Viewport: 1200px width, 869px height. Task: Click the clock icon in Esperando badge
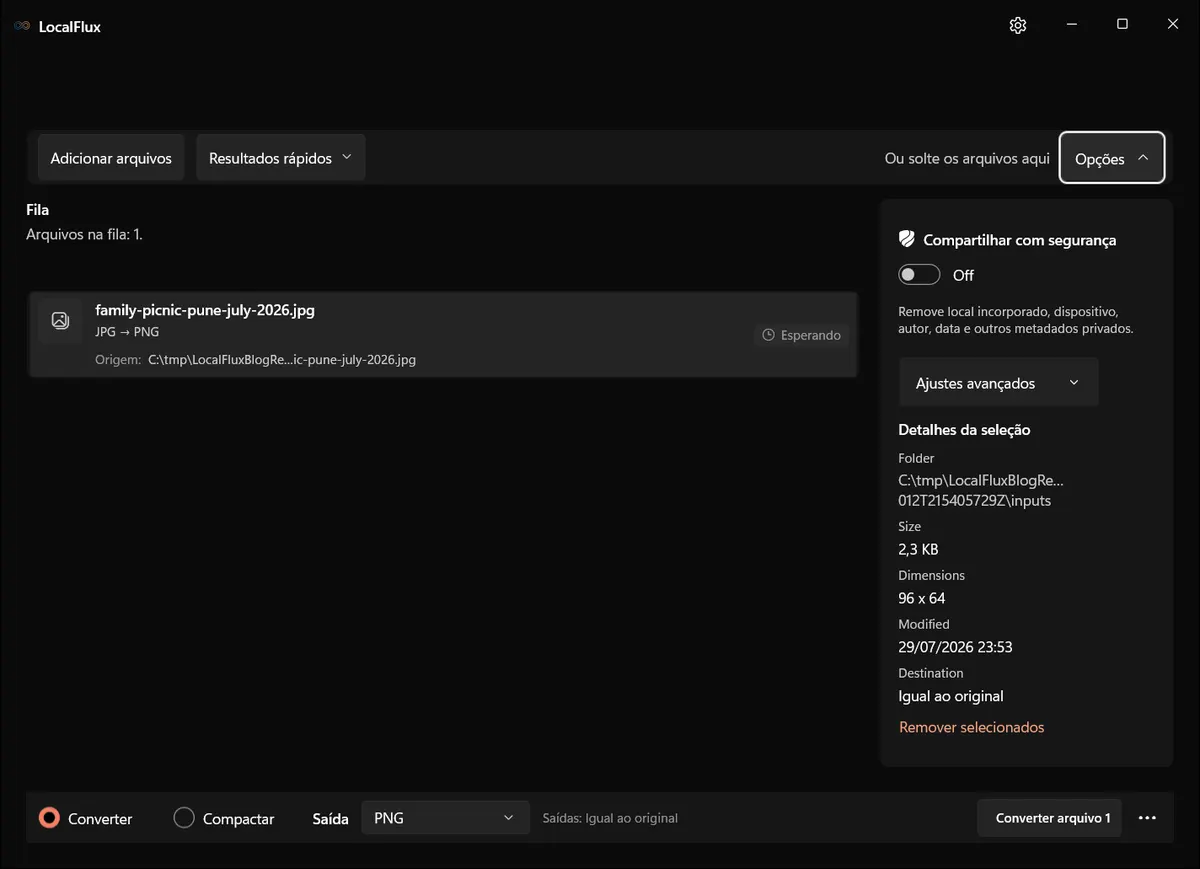[x=768, y=335]
